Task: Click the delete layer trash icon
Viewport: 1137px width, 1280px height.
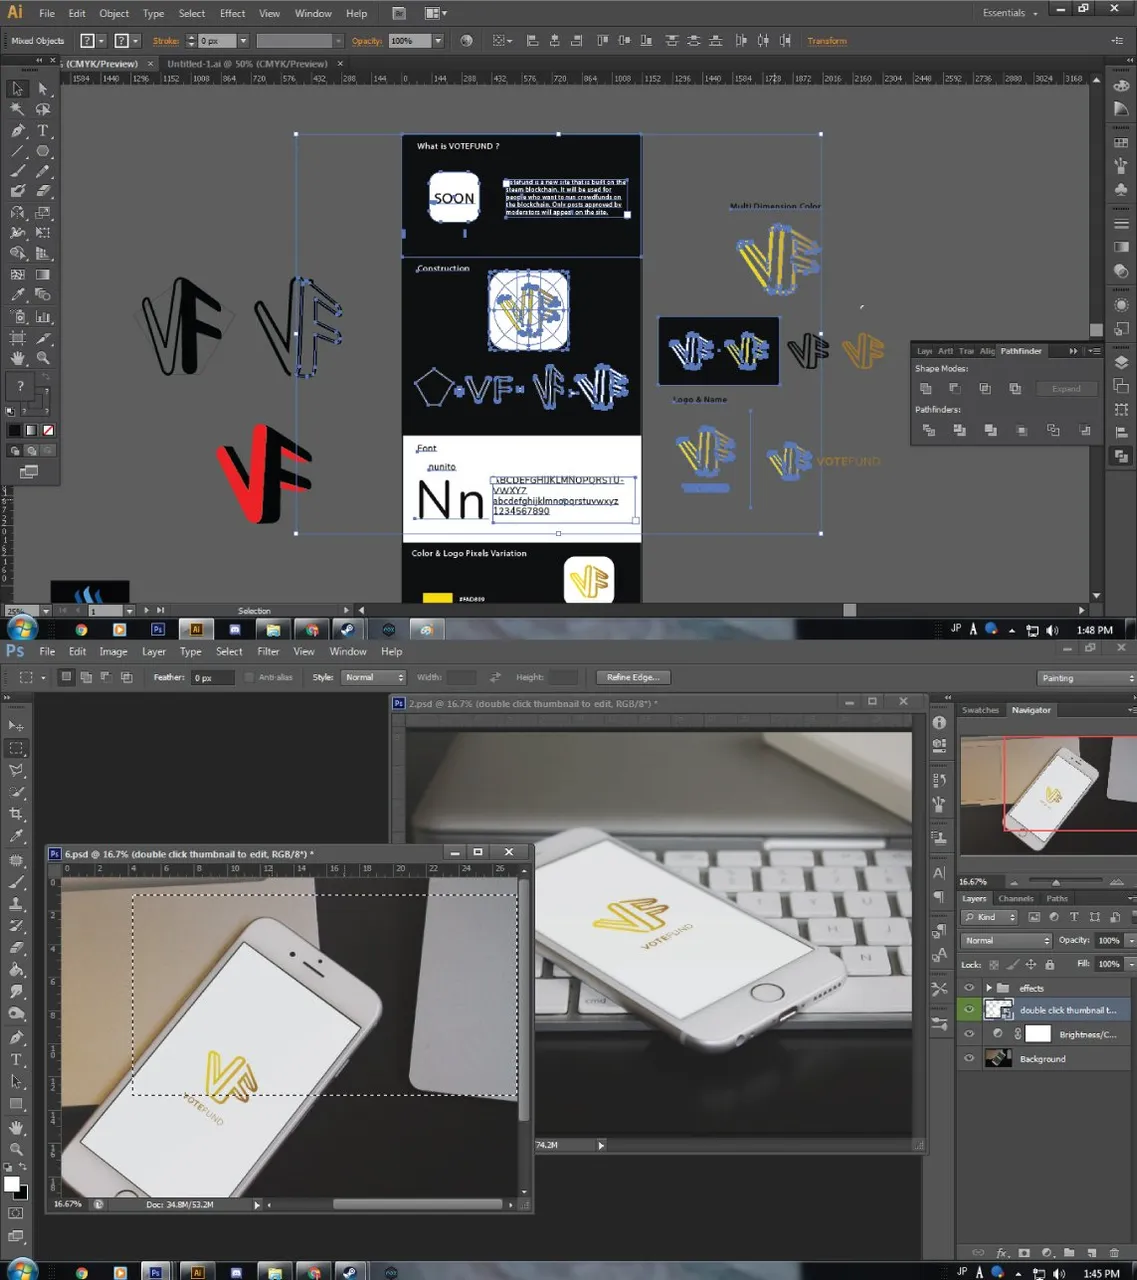Action: tap(1114, 1253)
